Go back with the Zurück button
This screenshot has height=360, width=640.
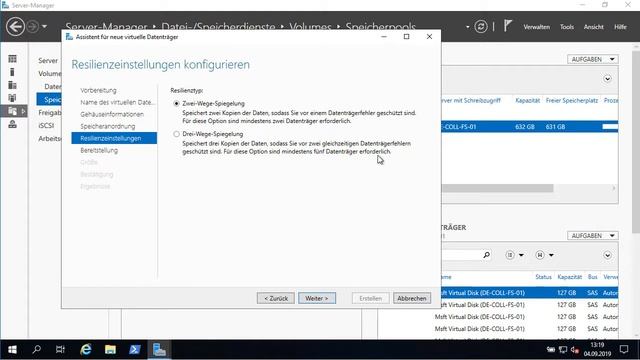coord(276,298)
